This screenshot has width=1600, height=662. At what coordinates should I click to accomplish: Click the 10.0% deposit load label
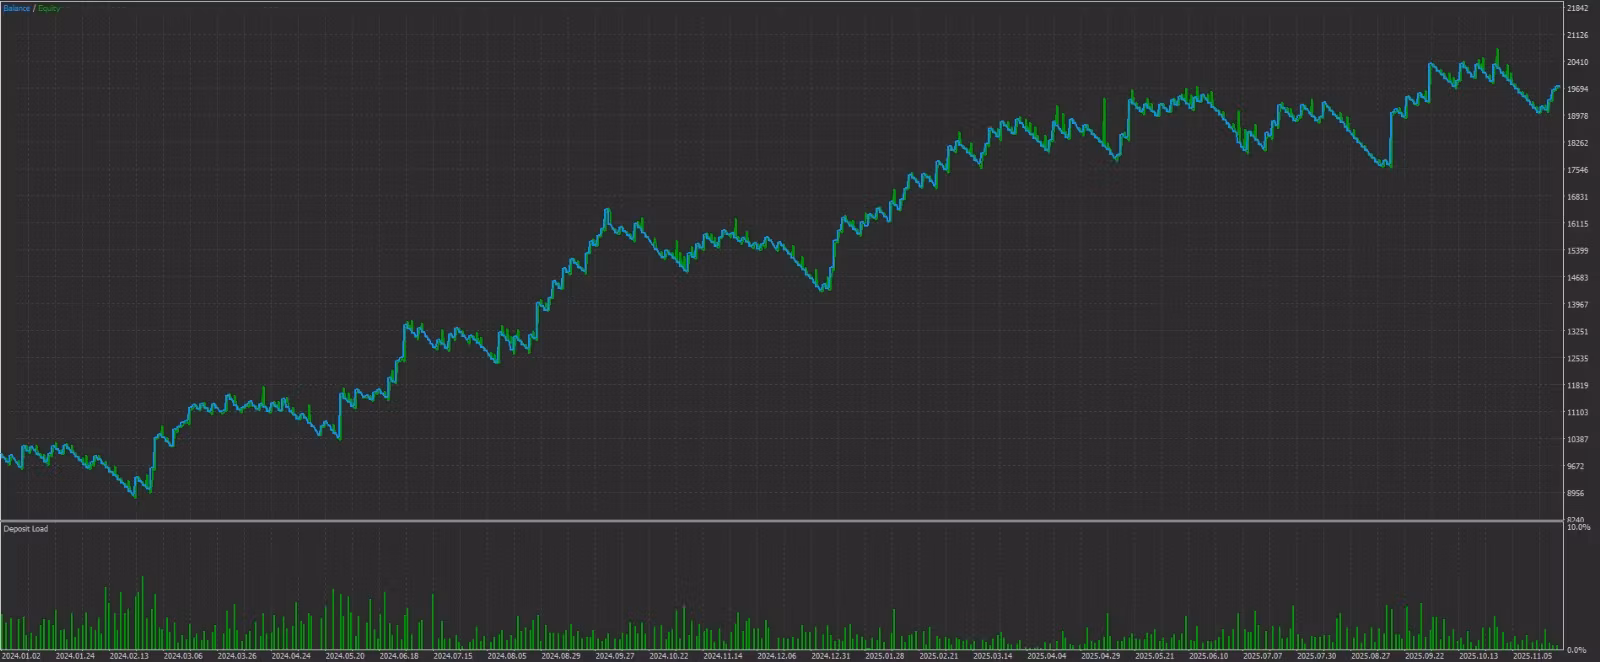point(1578,527)
